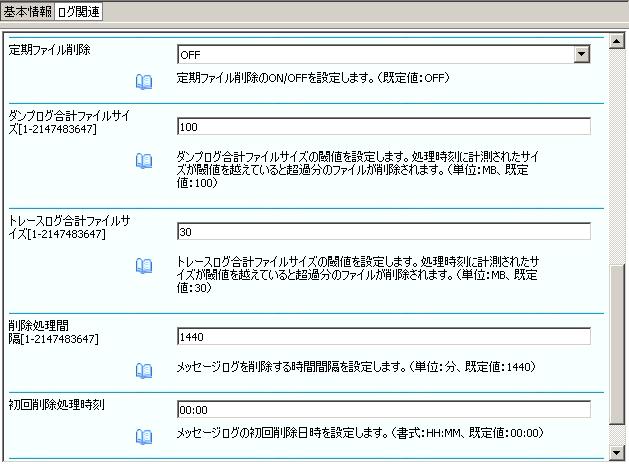This screenshot has width=629, height=464.
Task: Select the ログ関連 tab
Action: coord(79,12)
